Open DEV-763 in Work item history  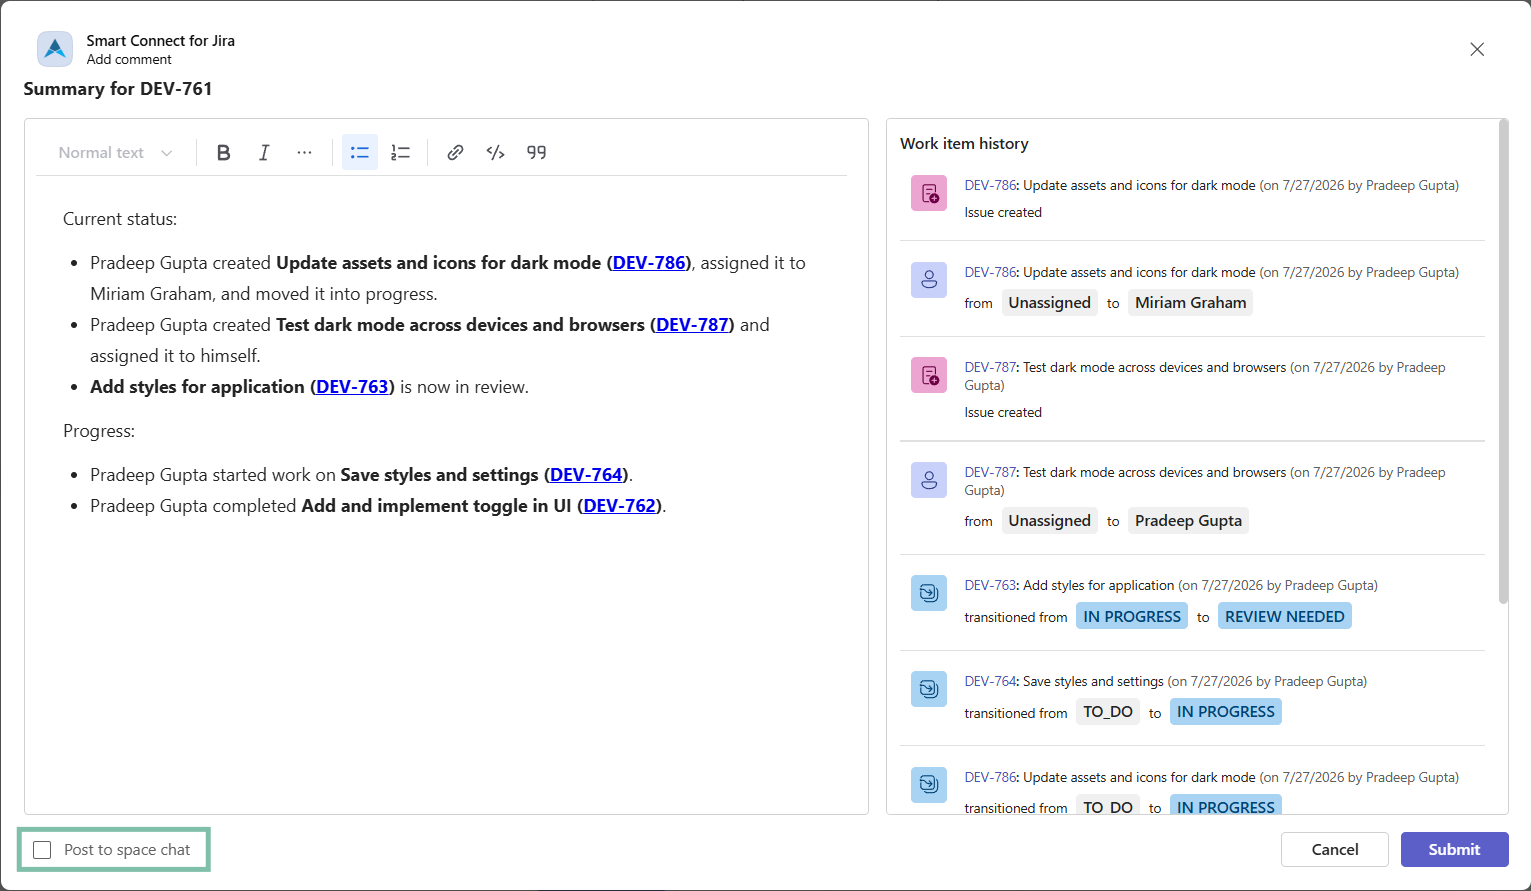(990, 585)
